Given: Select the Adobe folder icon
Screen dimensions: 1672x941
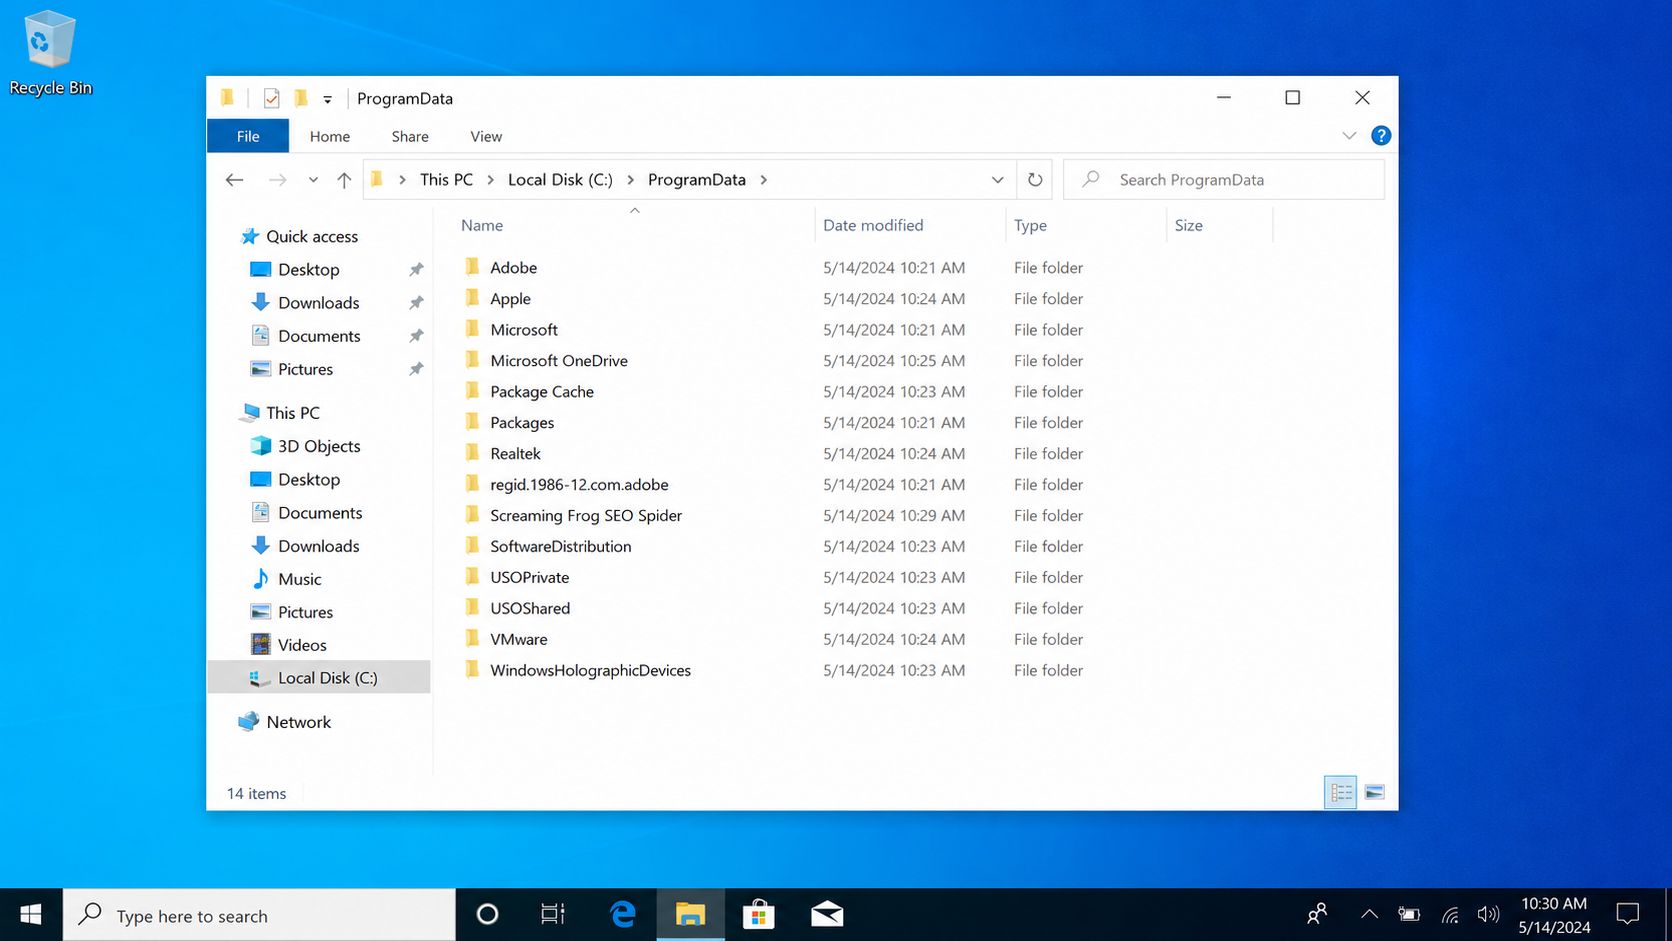Looking at the screenshot, I should (472, 267).
